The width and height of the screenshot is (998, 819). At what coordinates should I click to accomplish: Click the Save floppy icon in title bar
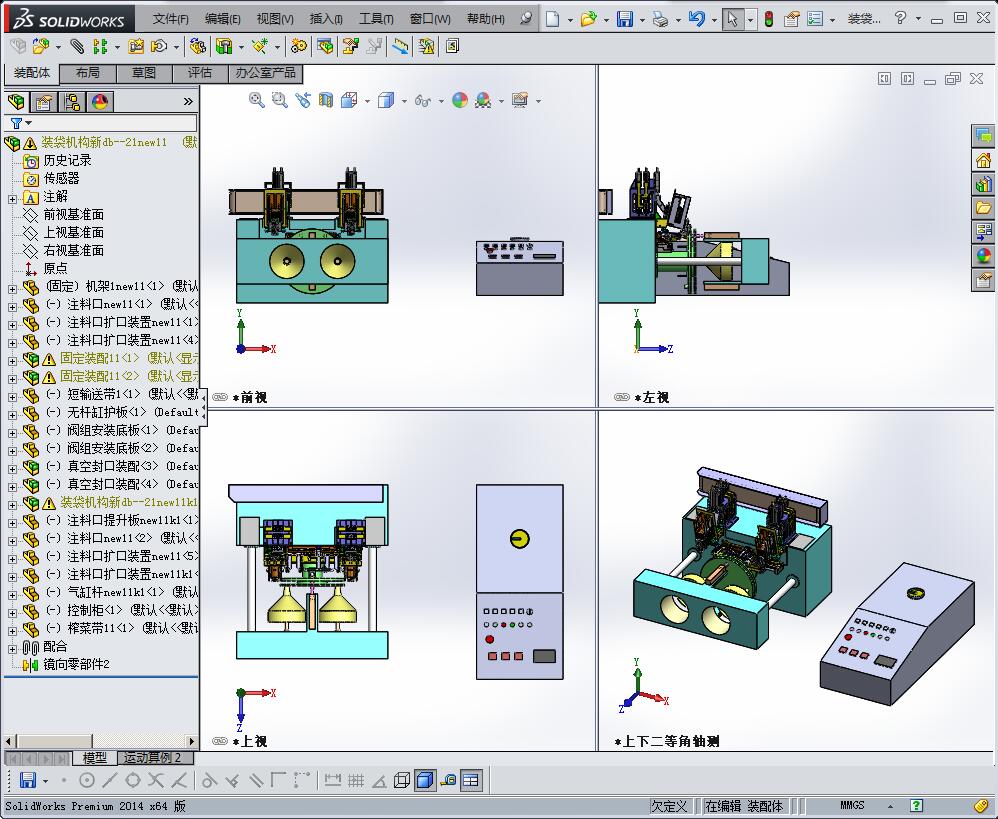pyautogui.click(x=625, y=19)
